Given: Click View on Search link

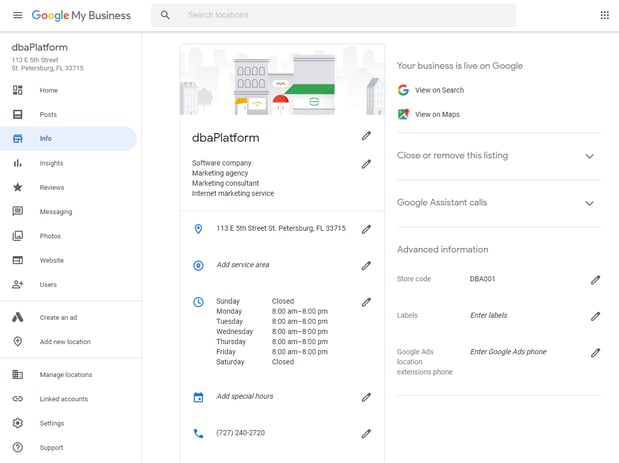Looking at the screenshot, I should [439, 90].
